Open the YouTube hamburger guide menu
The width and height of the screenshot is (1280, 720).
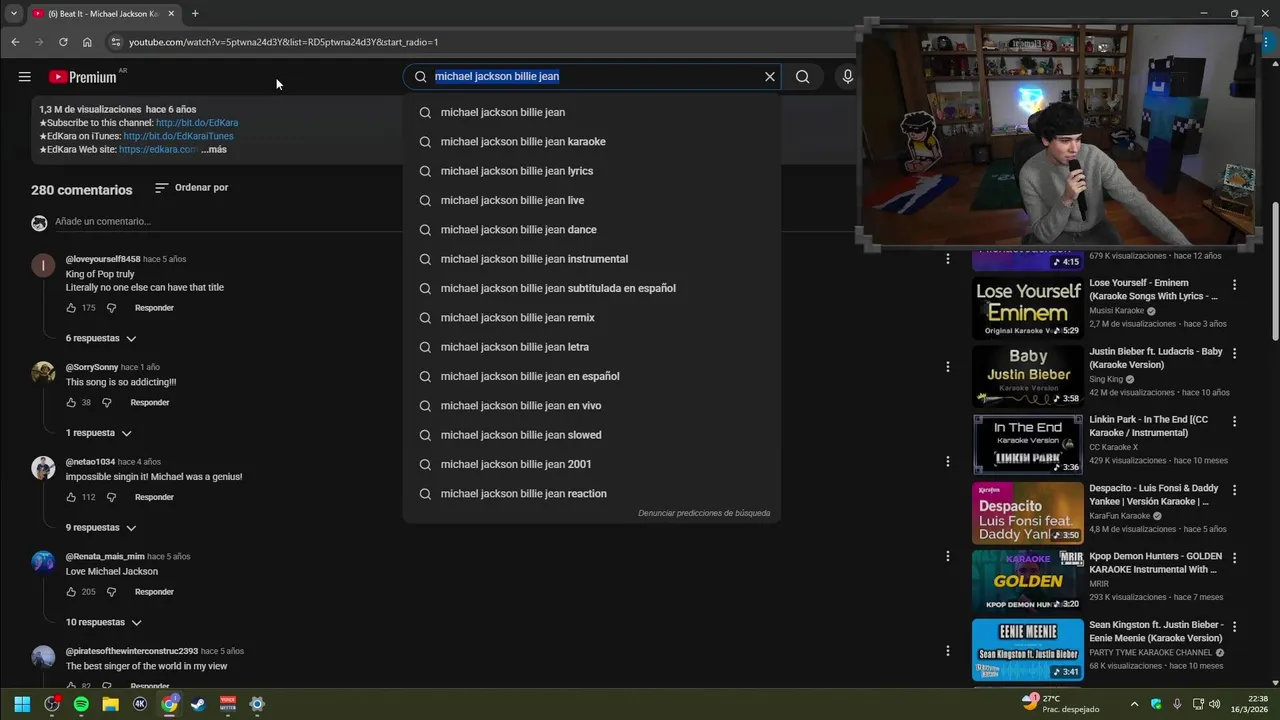coord(25,77)
